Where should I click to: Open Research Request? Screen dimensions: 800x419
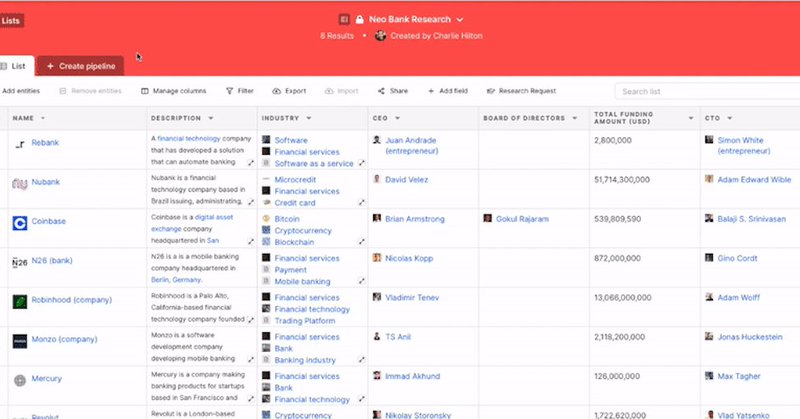point(521,91)
